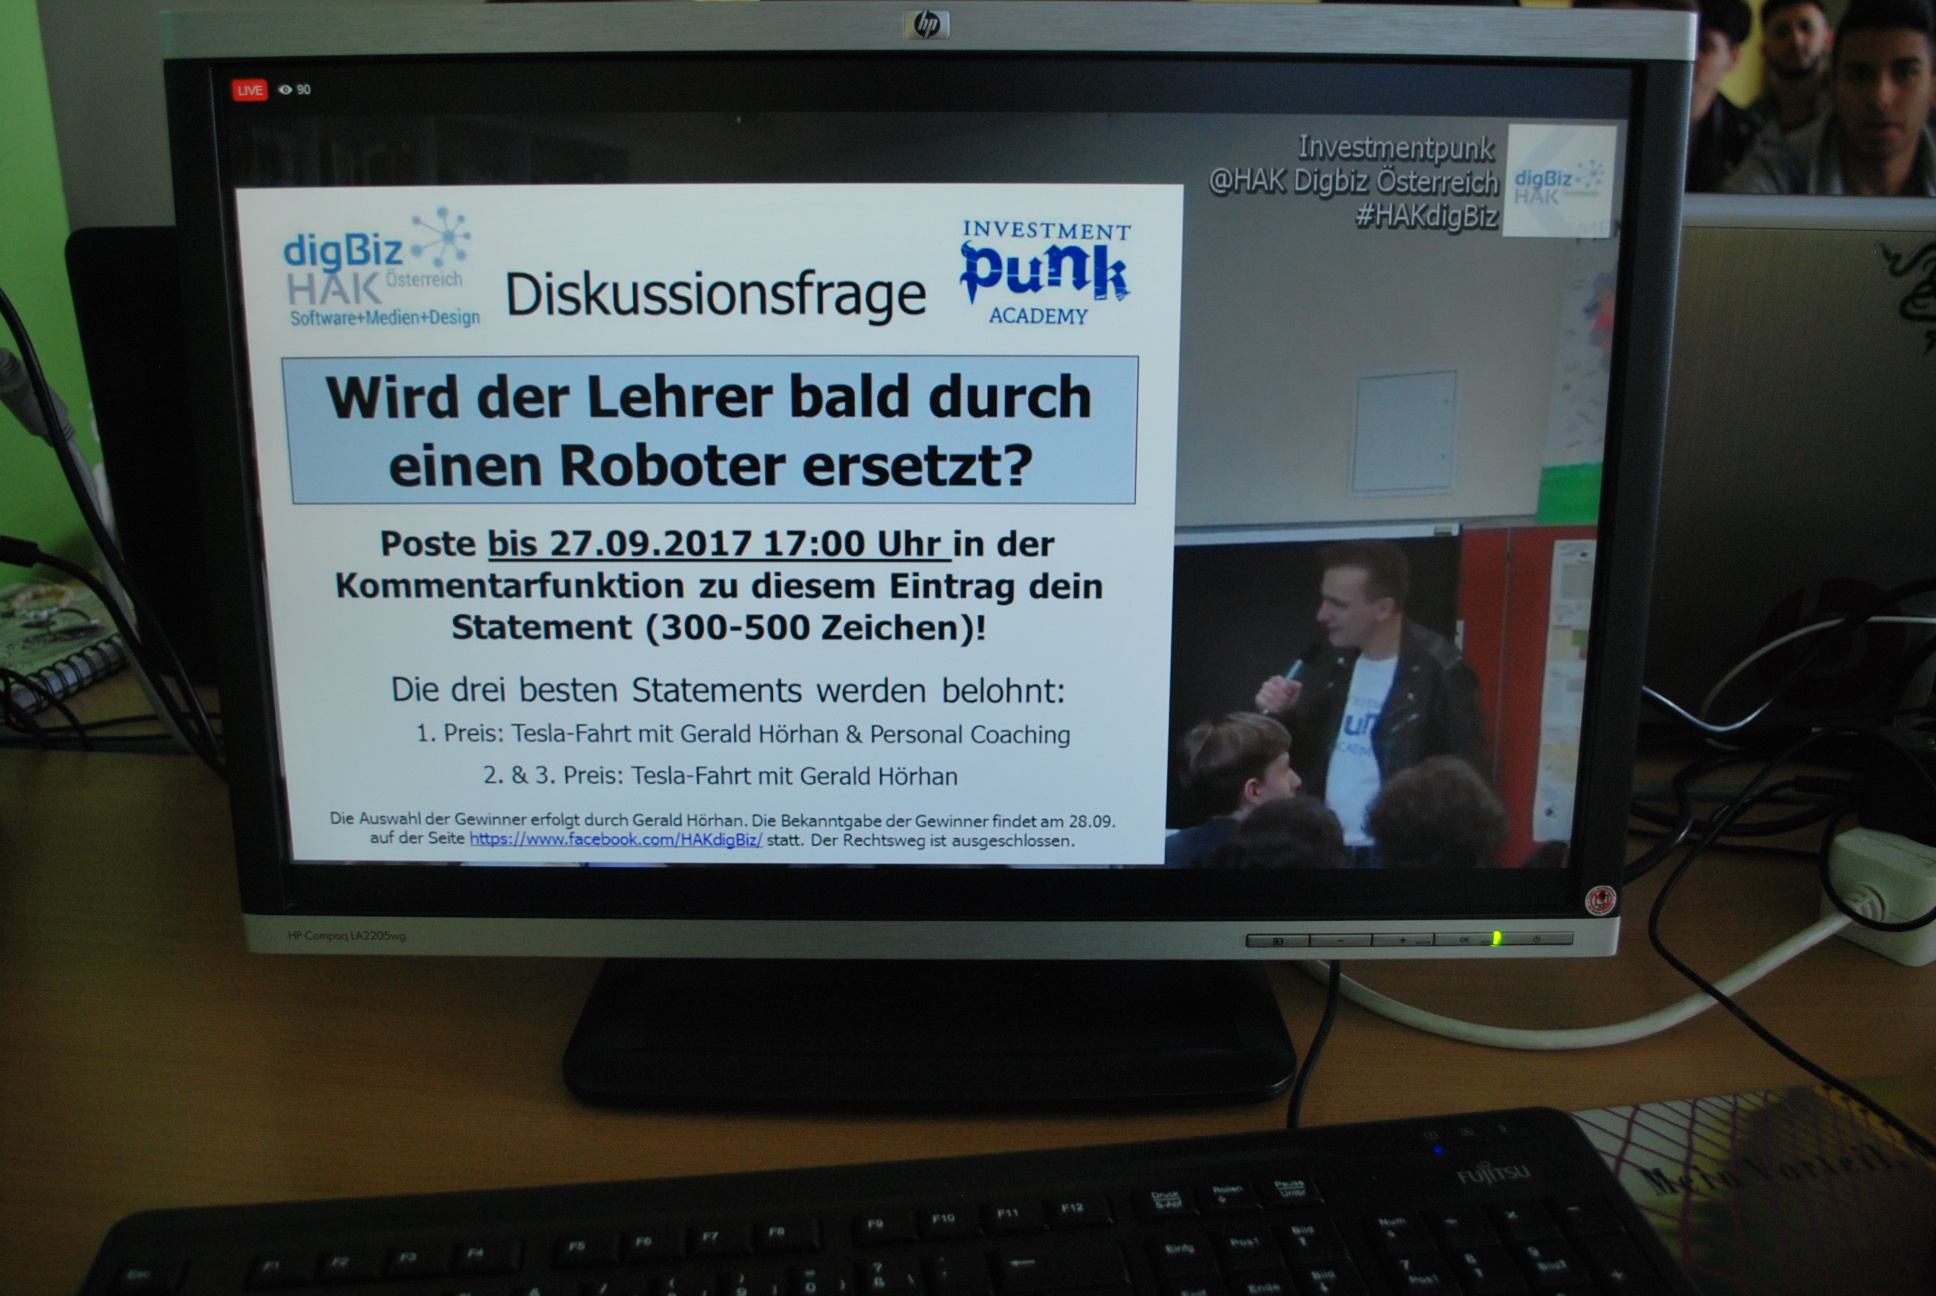Click the '2. & 3. Preis' line

pos(720,776)
